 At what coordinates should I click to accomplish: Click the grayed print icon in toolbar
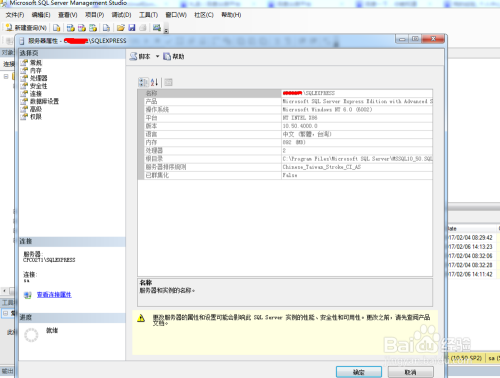click(x=143, y=28)
